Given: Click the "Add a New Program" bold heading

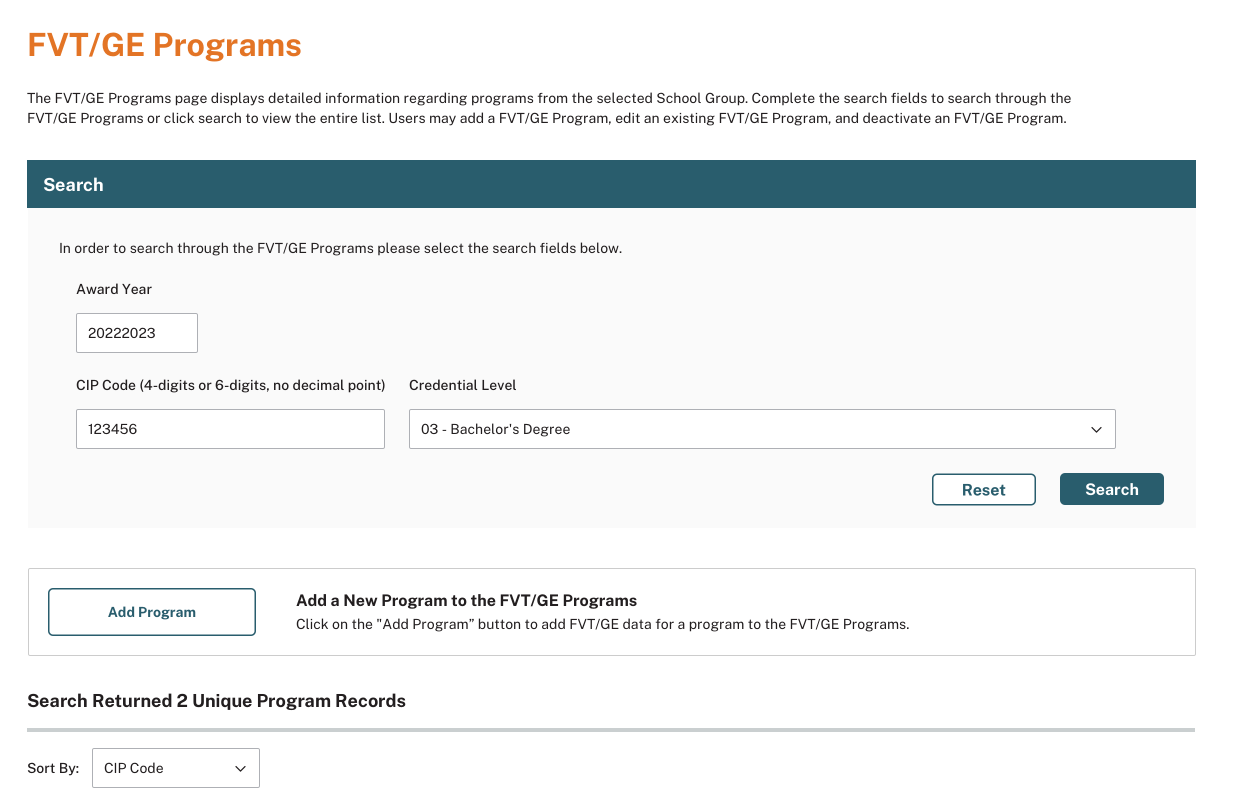Looking at the screenshot, I should pyautogui.click(x=466, y=600).
